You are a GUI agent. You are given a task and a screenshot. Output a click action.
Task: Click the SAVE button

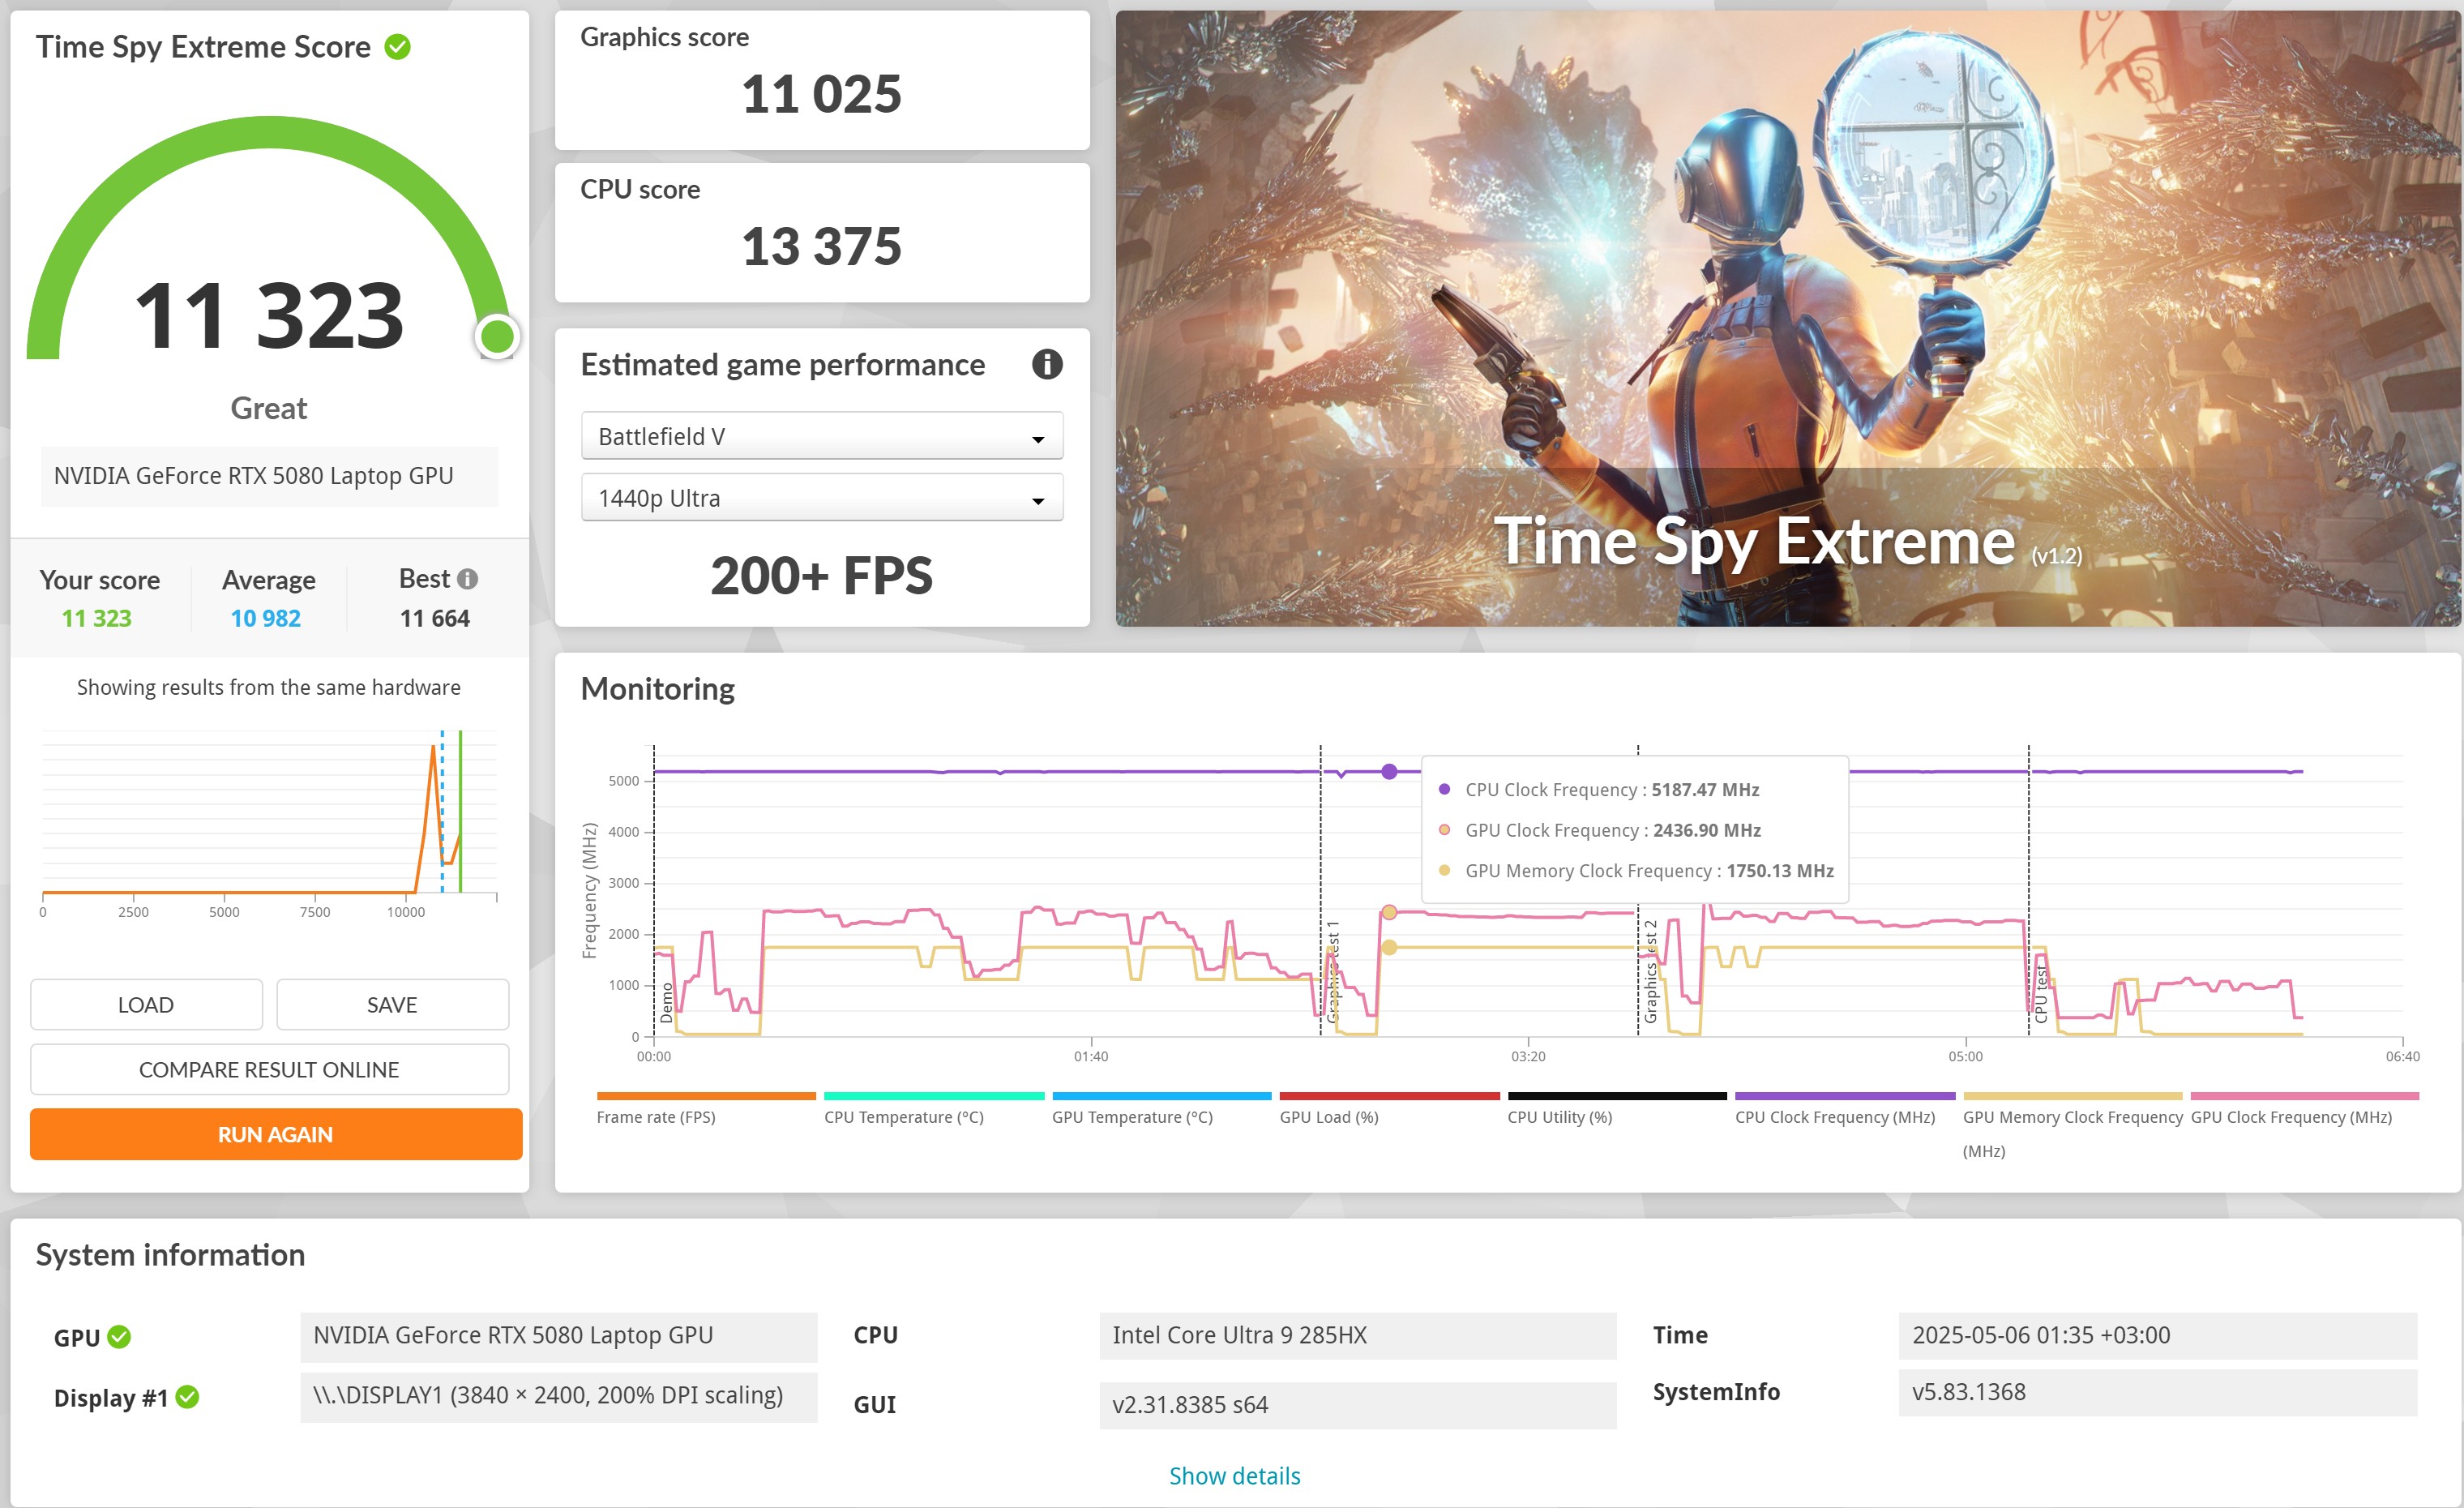(392, 1004)
